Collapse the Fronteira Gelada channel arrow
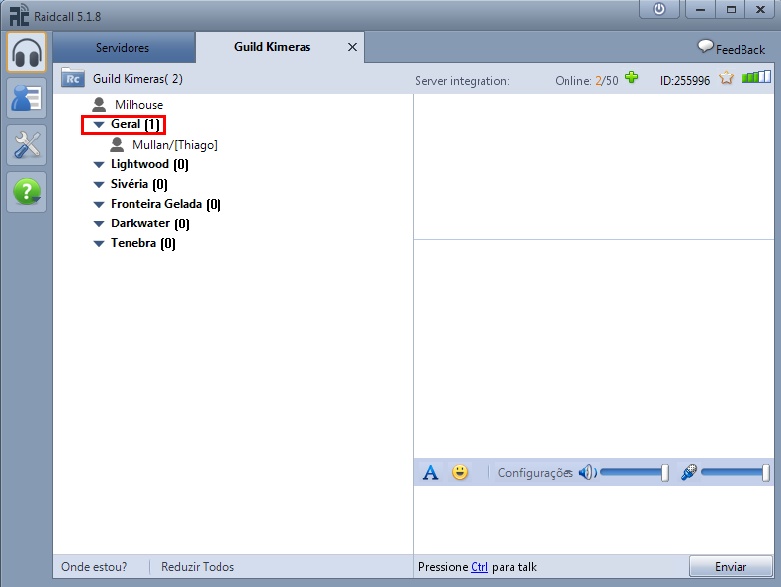The height and width of the screenshot is (587, 781). pos(99,204)
